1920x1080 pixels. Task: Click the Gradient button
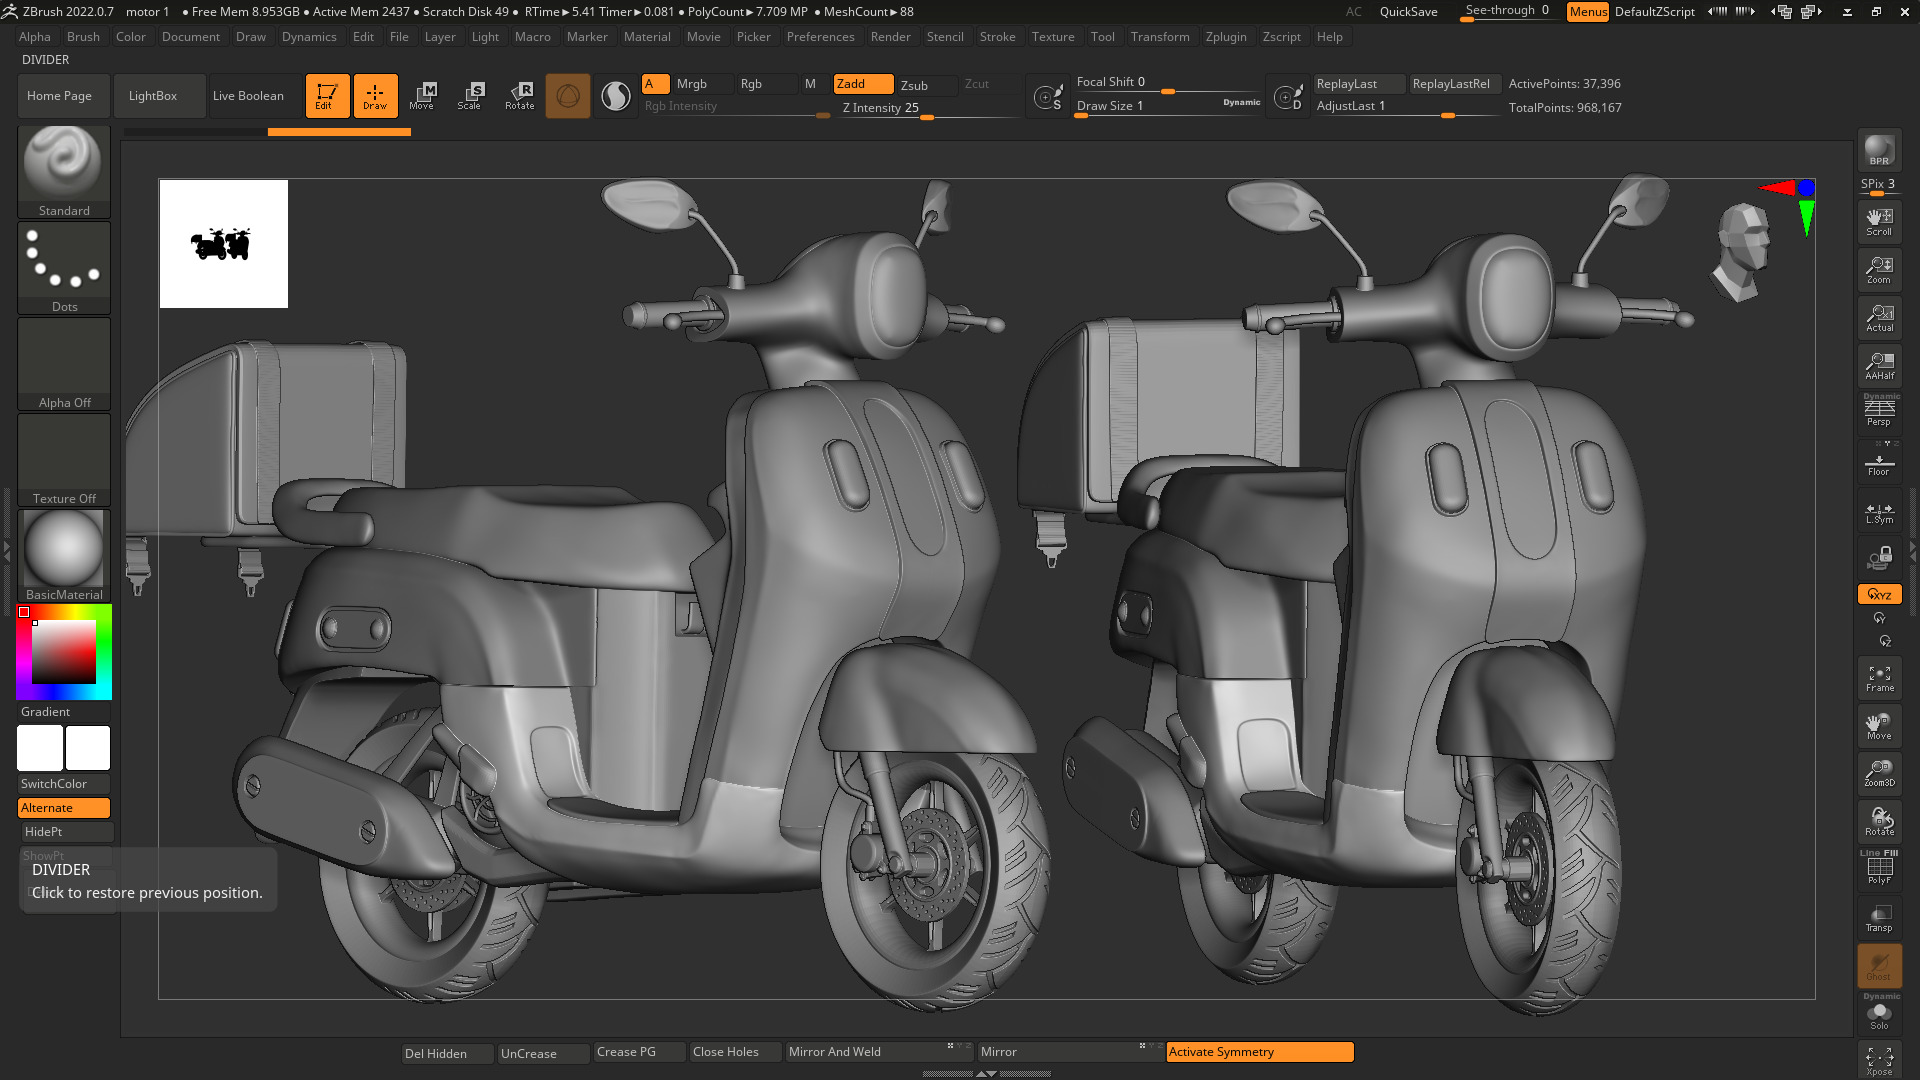click(x=64, y=712)
